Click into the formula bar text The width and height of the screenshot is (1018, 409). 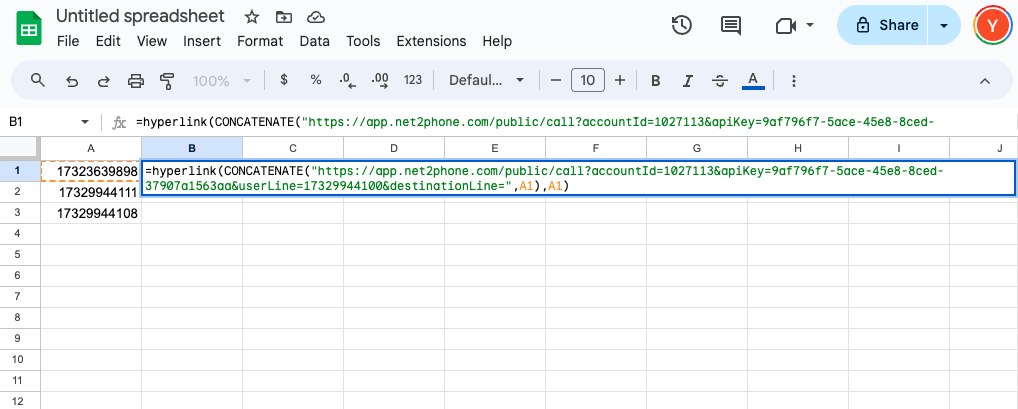535,122
